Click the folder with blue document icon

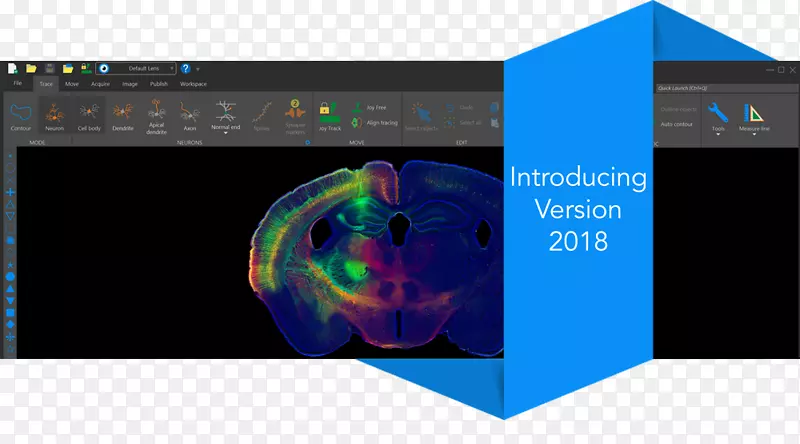[x=68, y=68]
